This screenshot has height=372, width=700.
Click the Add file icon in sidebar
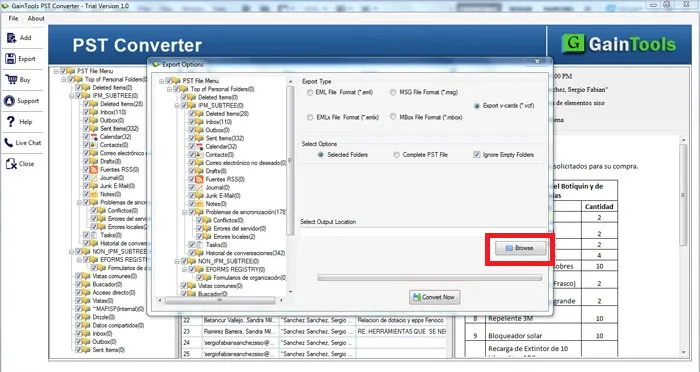[x=11, y=38]
